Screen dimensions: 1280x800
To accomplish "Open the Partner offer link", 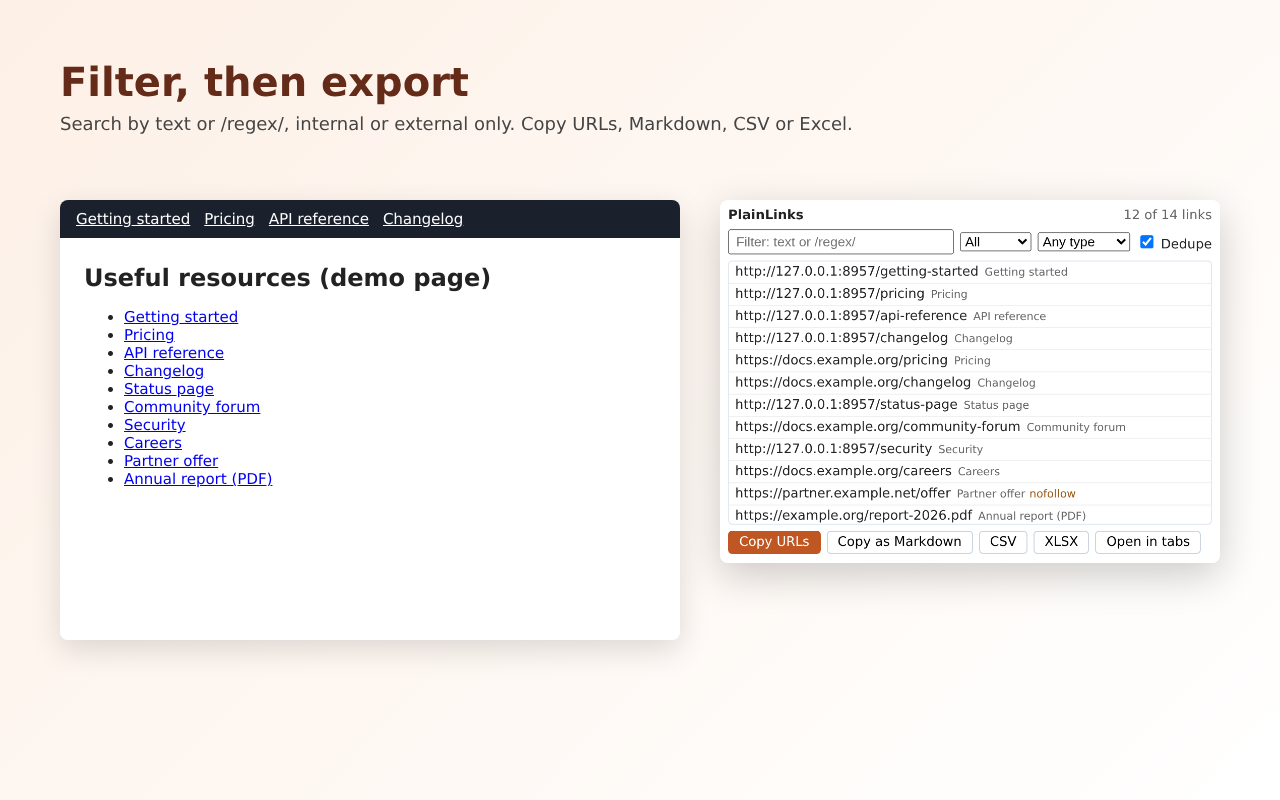I will coord(171,461).
